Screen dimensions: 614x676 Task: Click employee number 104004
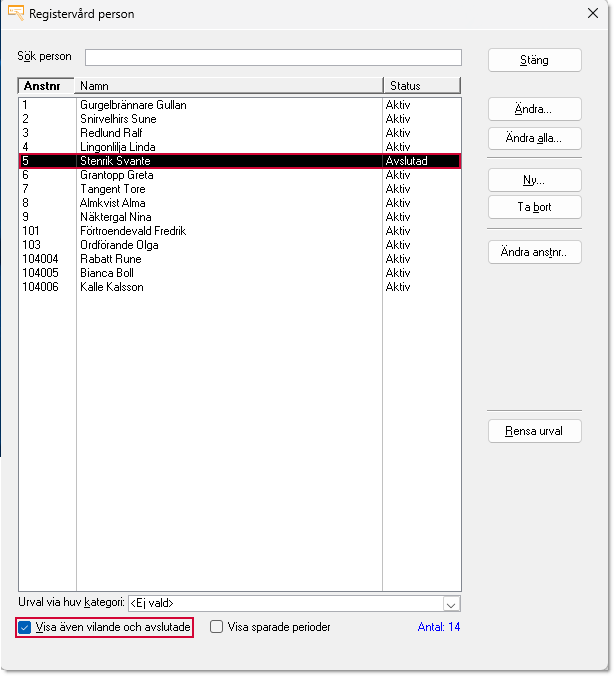click(x=40, y=259)
